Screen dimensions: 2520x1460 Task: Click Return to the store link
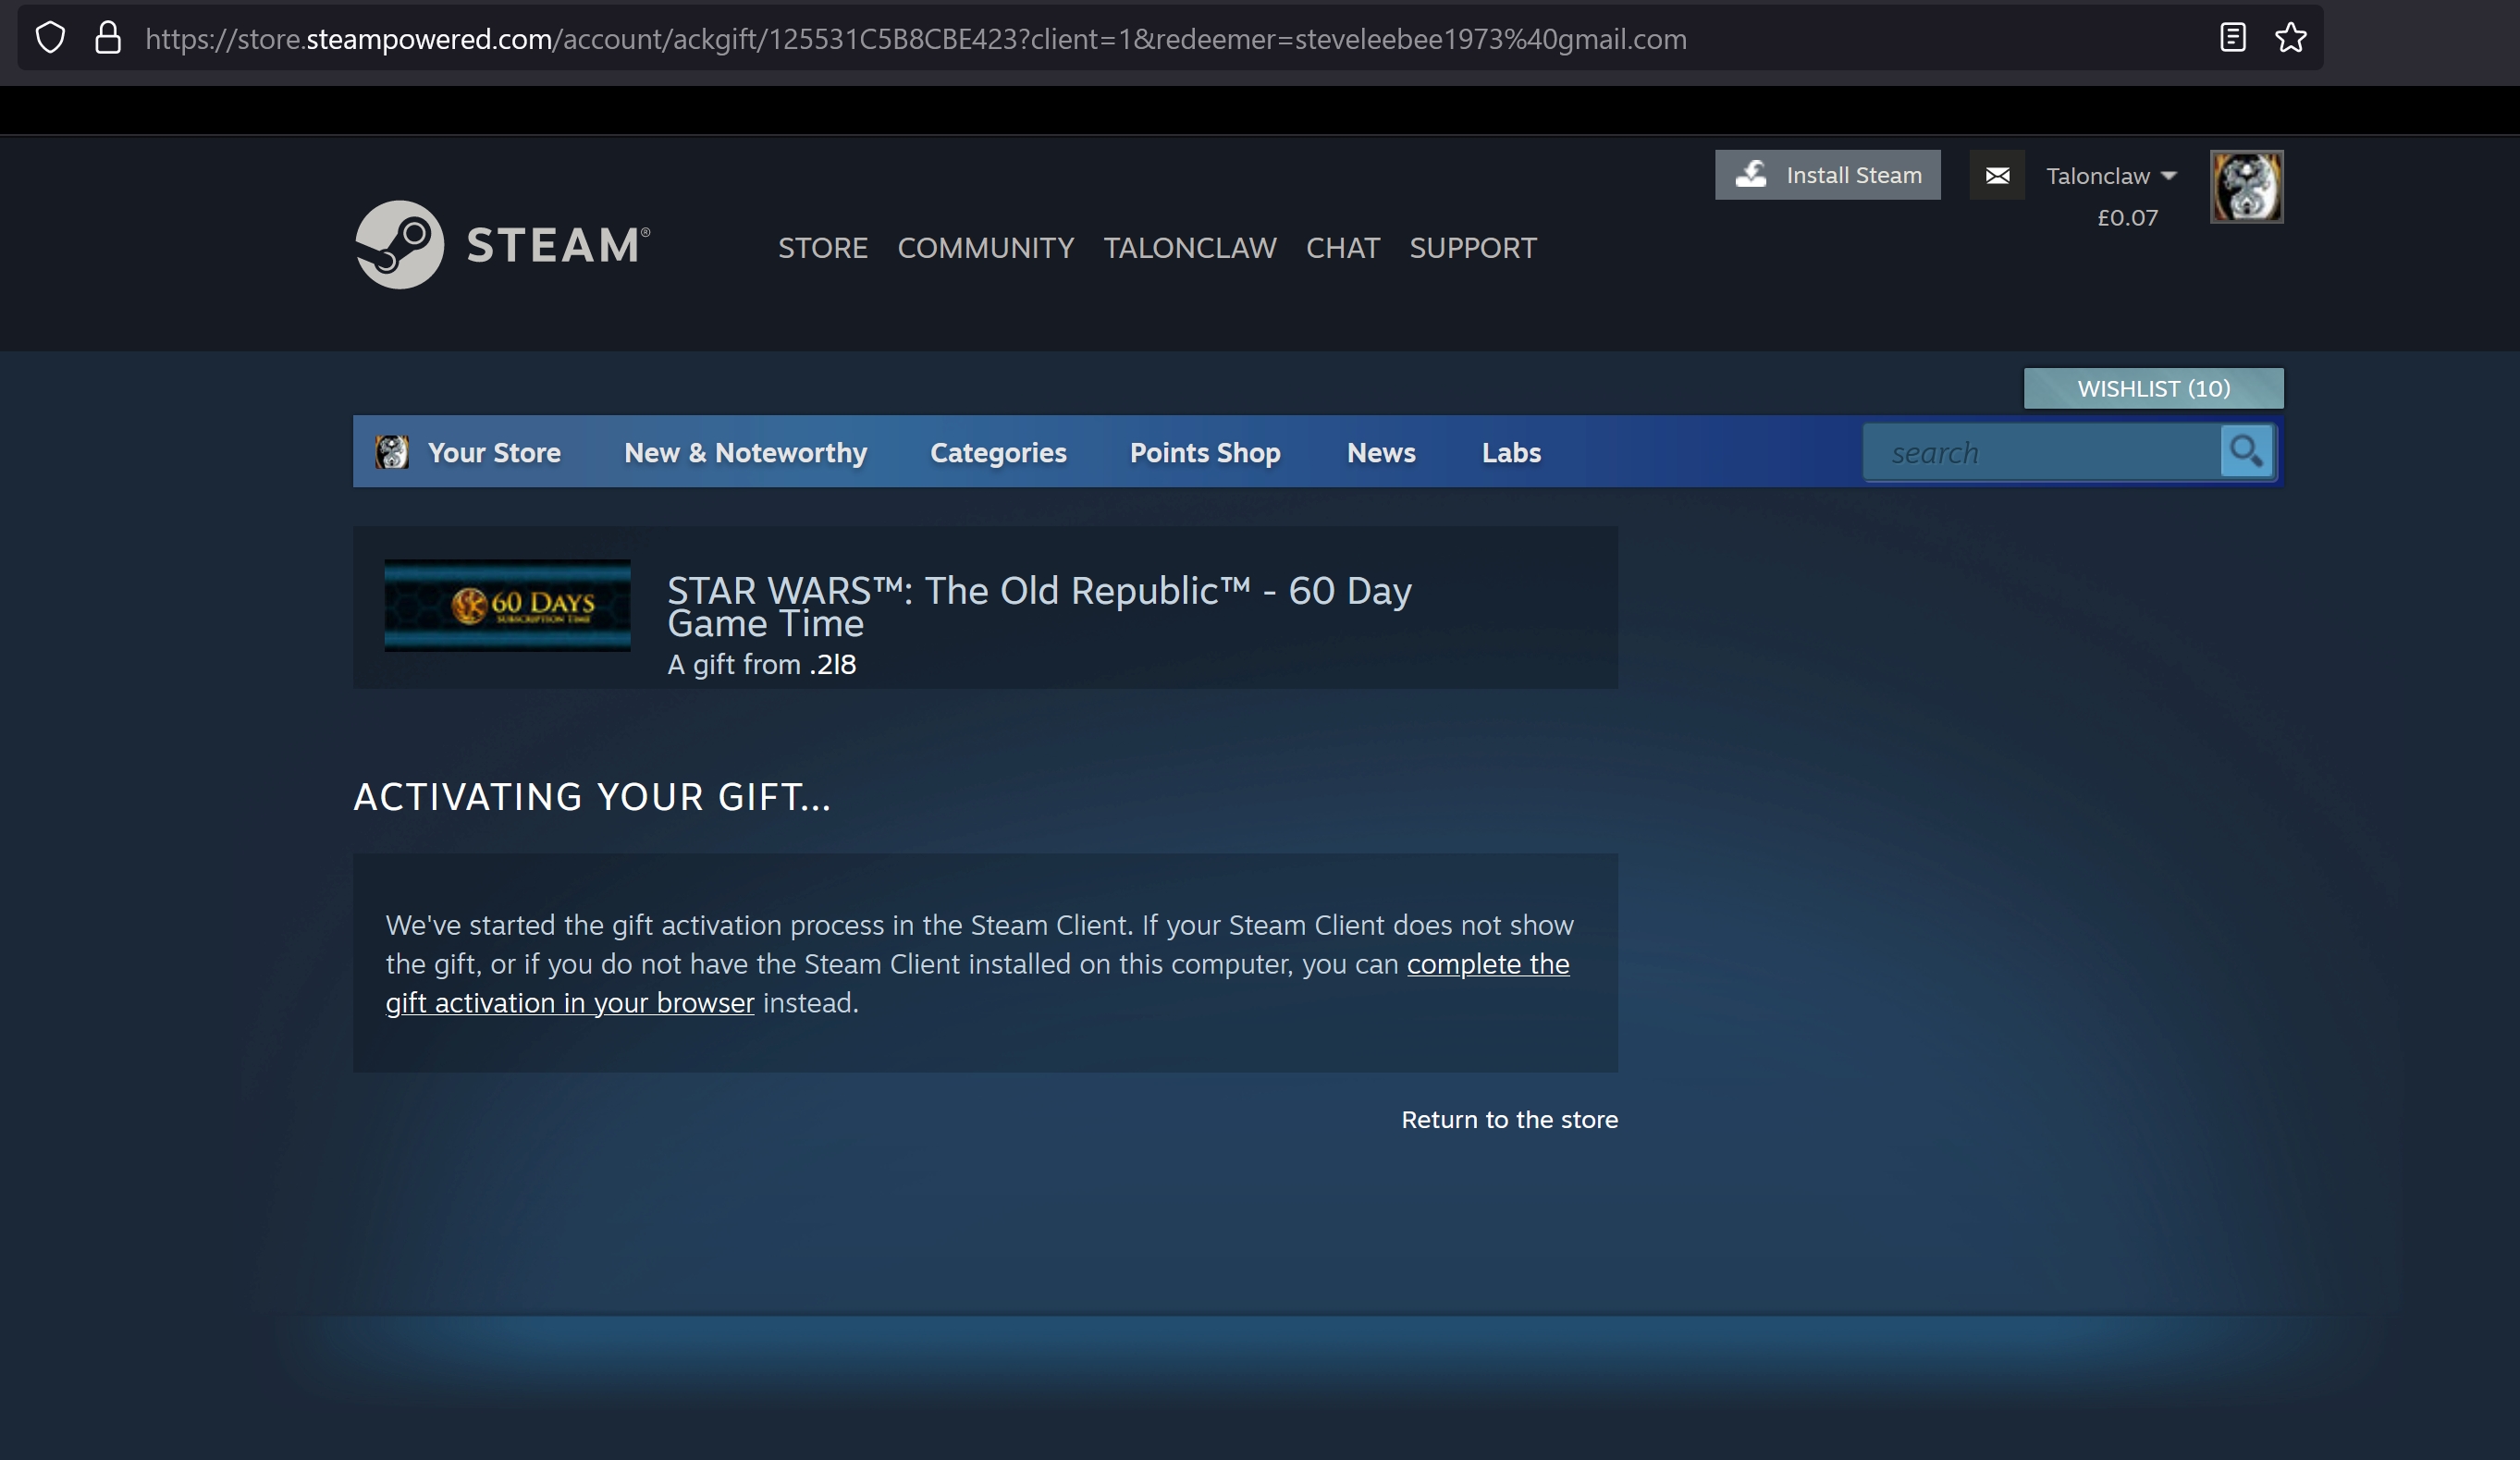click(1509, 1120)
